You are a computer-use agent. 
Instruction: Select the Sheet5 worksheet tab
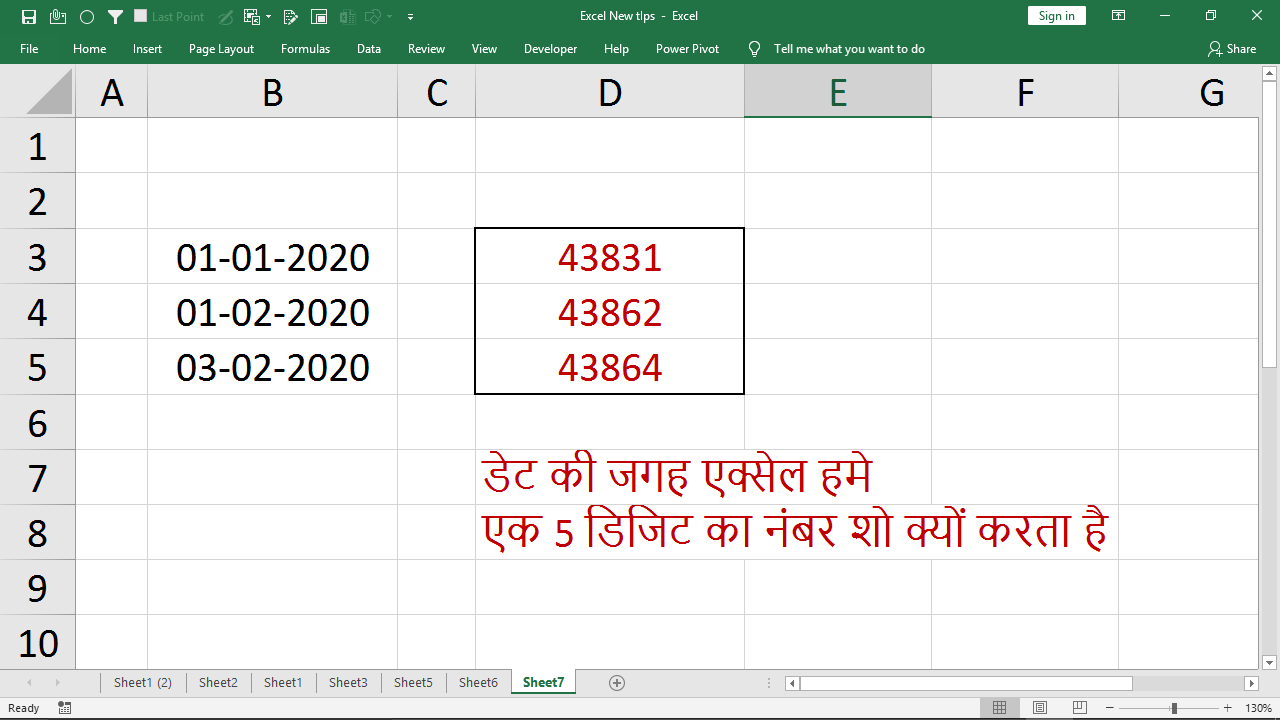[413, 682]
